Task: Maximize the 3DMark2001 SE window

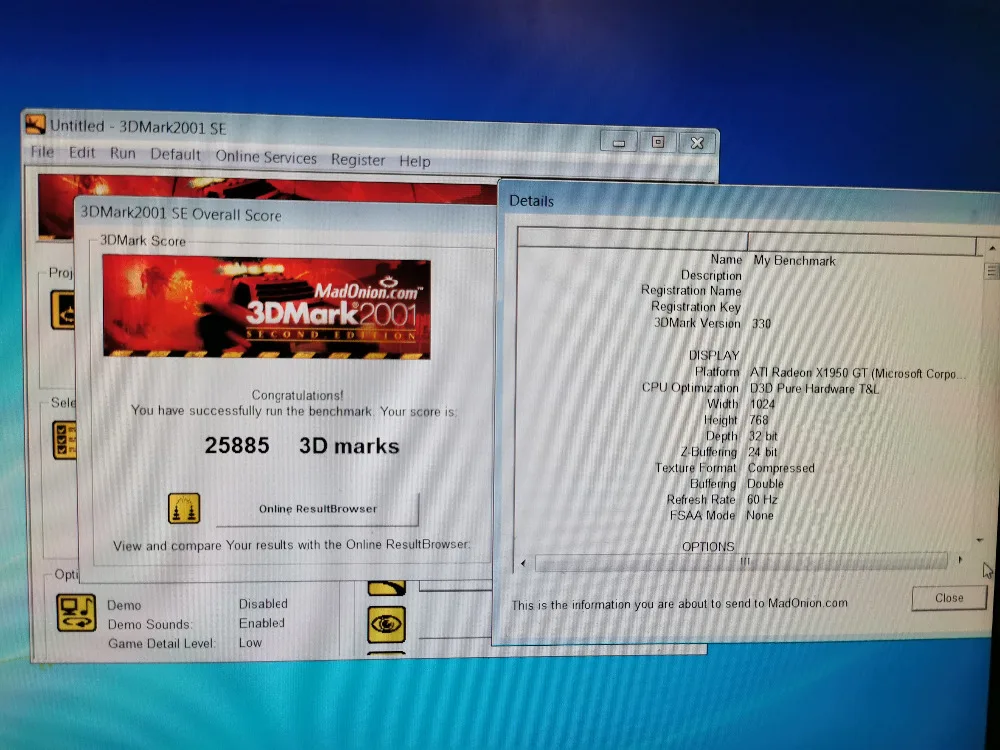Action: coord(658,142)
